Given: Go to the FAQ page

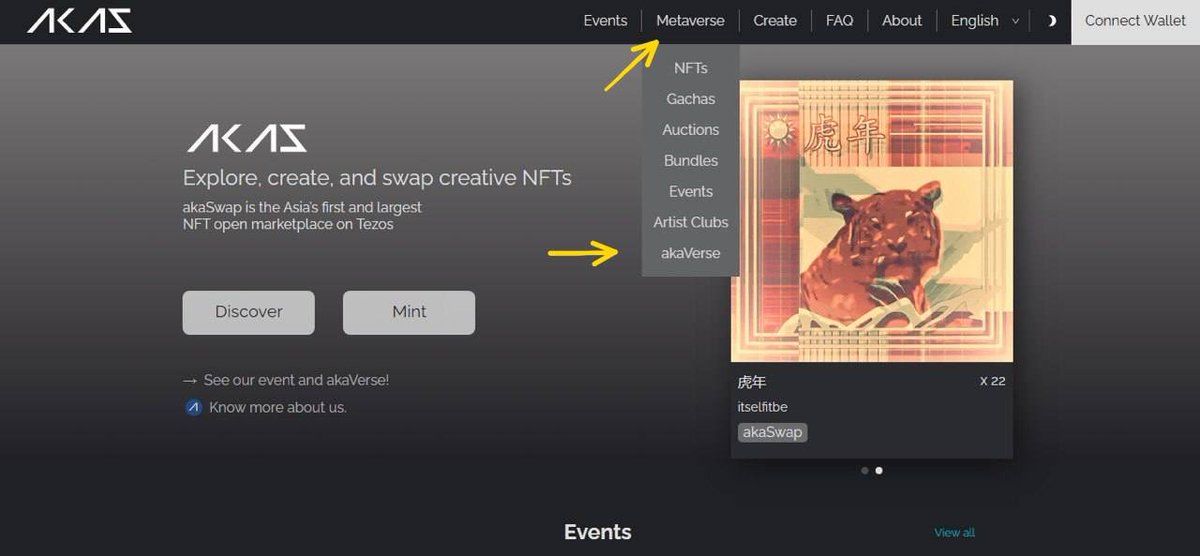Looking at the screenshot, I should click(839, 21).
